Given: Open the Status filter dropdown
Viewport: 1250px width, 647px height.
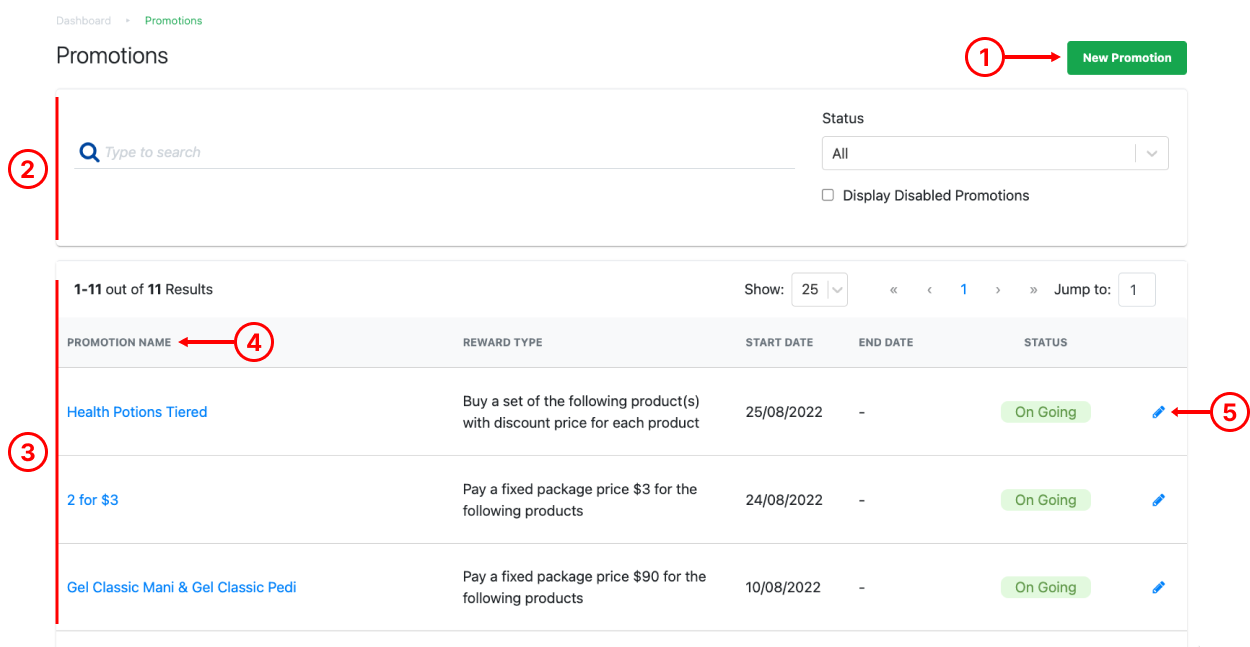Looking at the screenshot, I should pos(994,154).
